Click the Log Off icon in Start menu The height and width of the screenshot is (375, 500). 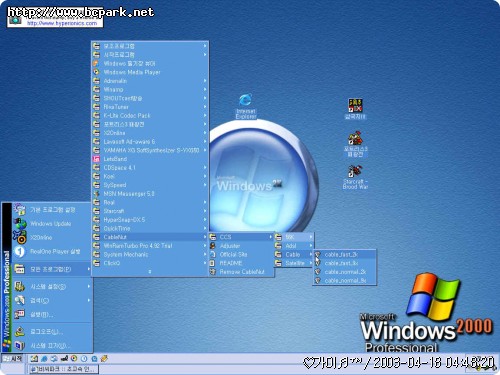coord(20,331)
